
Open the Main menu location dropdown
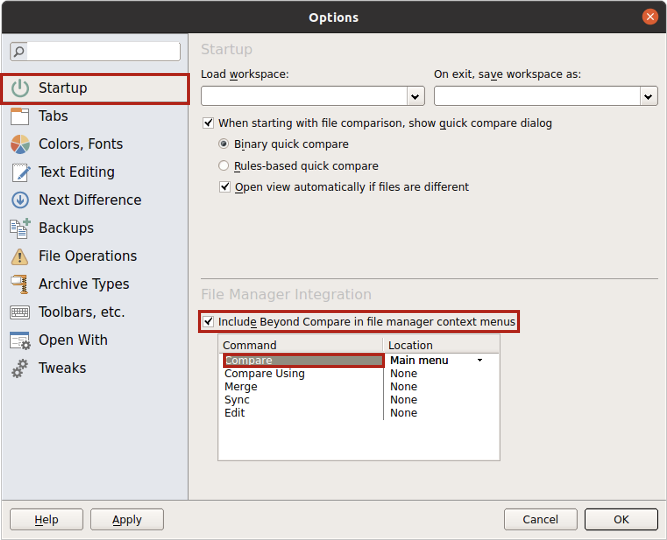(480, 360)
